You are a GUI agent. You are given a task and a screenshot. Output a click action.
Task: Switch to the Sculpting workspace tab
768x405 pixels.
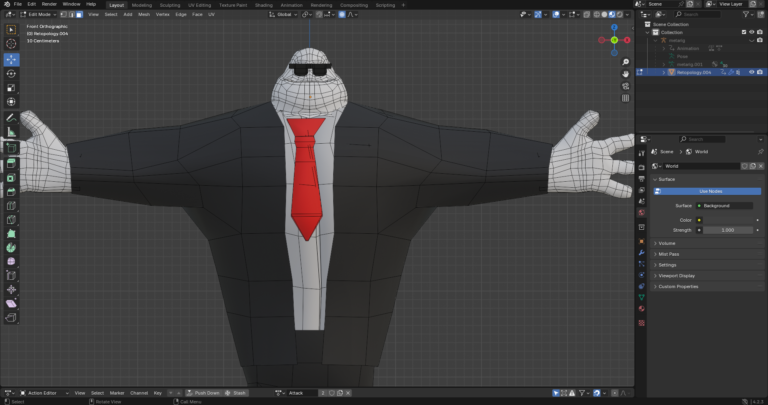pos(170,4)
